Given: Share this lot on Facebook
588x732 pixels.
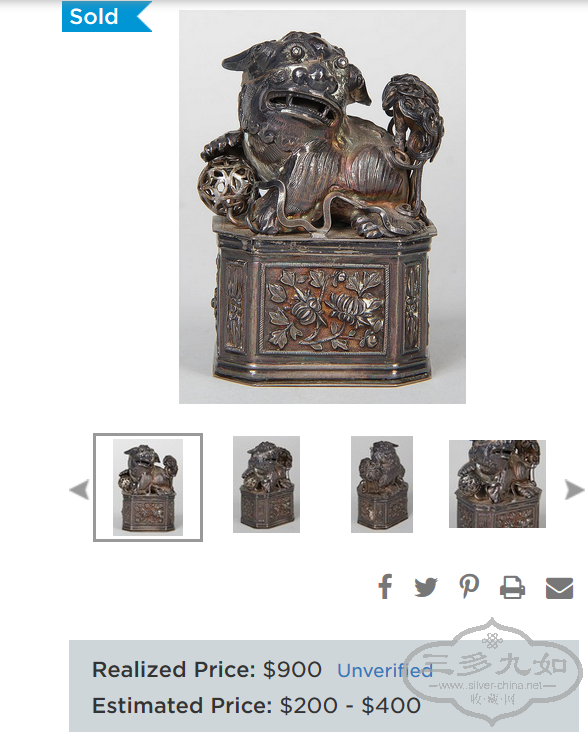Looking at the screenshot, I should [x=385, y=586].
